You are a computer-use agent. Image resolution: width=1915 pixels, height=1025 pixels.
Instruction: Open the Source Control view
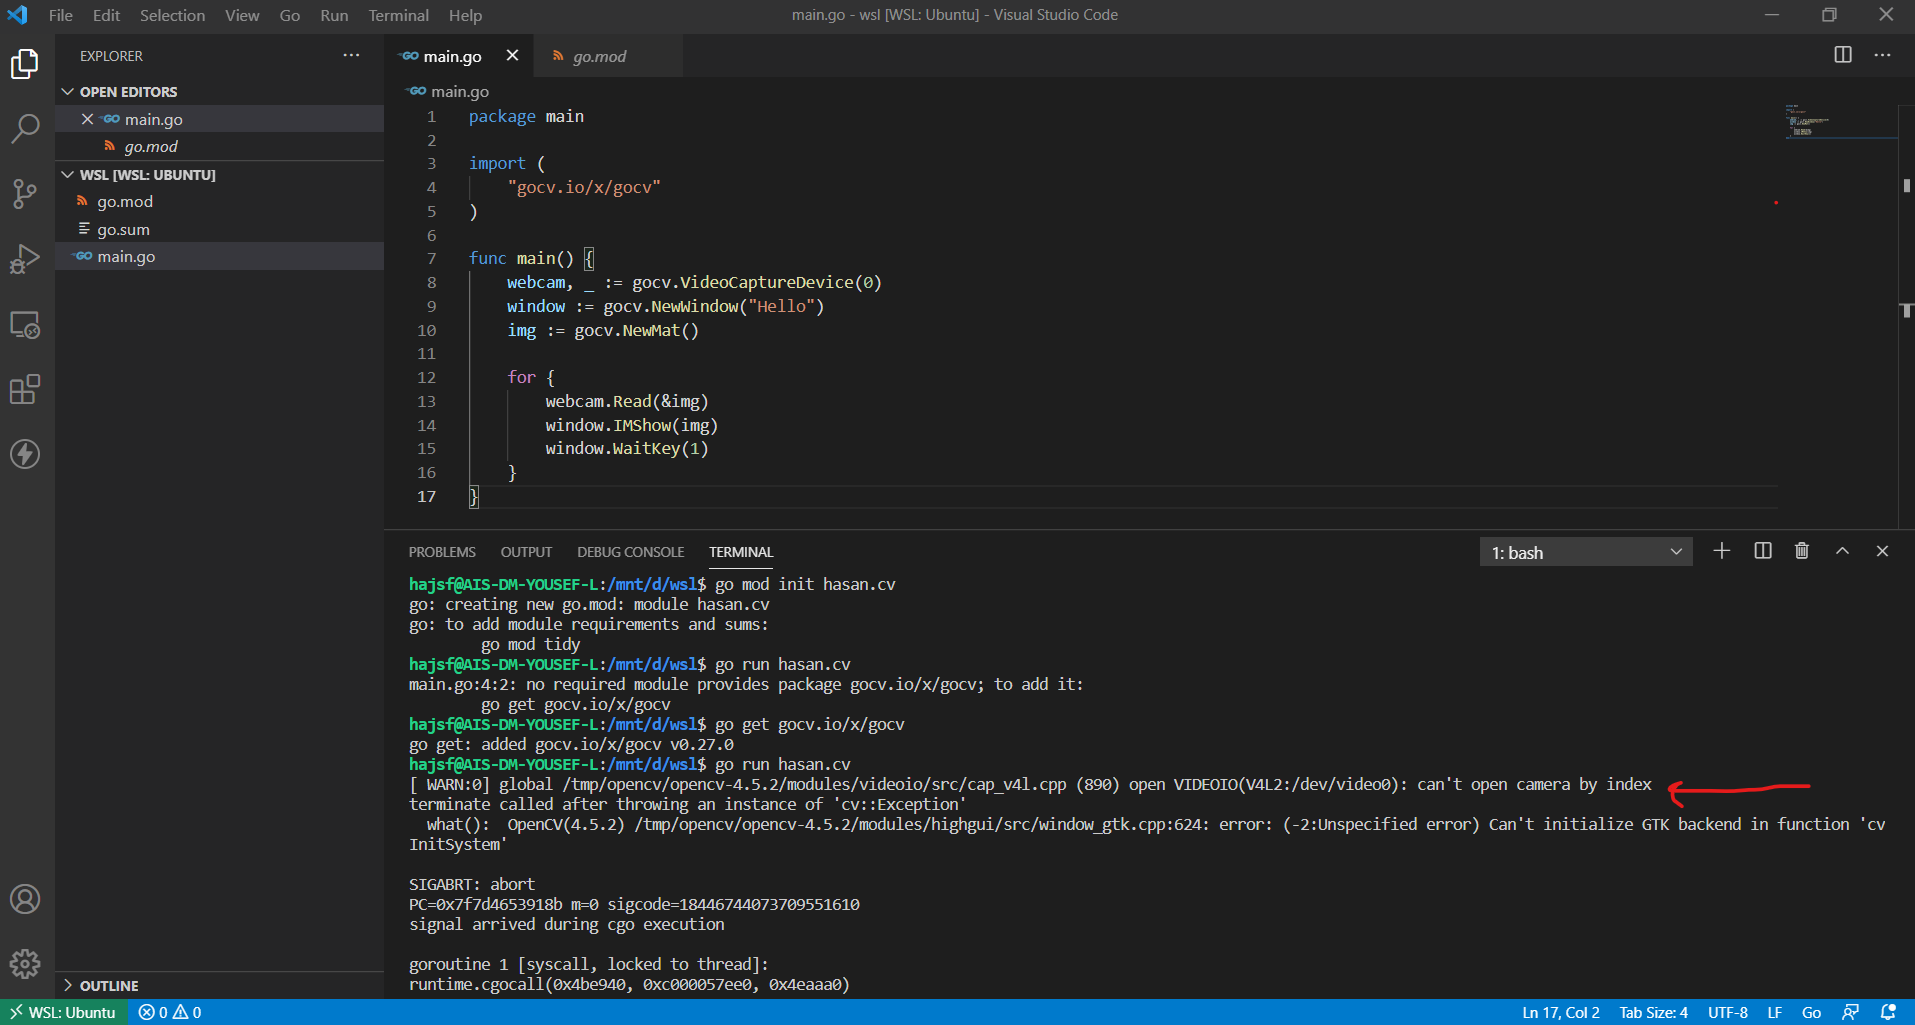(x=25, y=194)
